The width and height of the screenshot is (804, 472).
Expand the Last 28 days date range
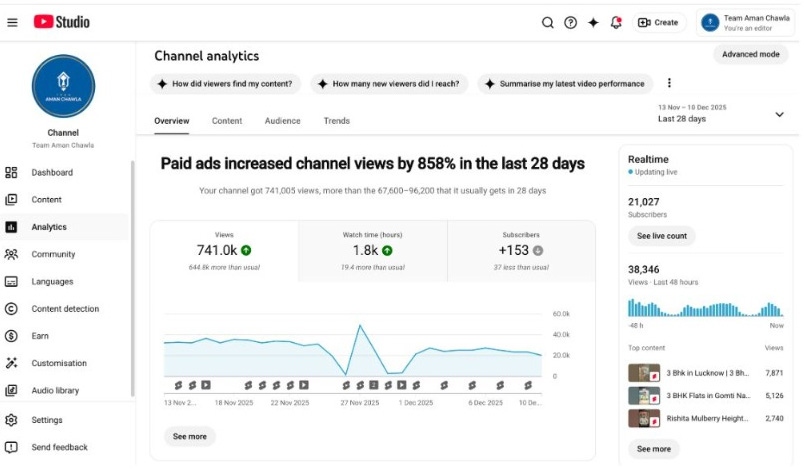(779, 114)
